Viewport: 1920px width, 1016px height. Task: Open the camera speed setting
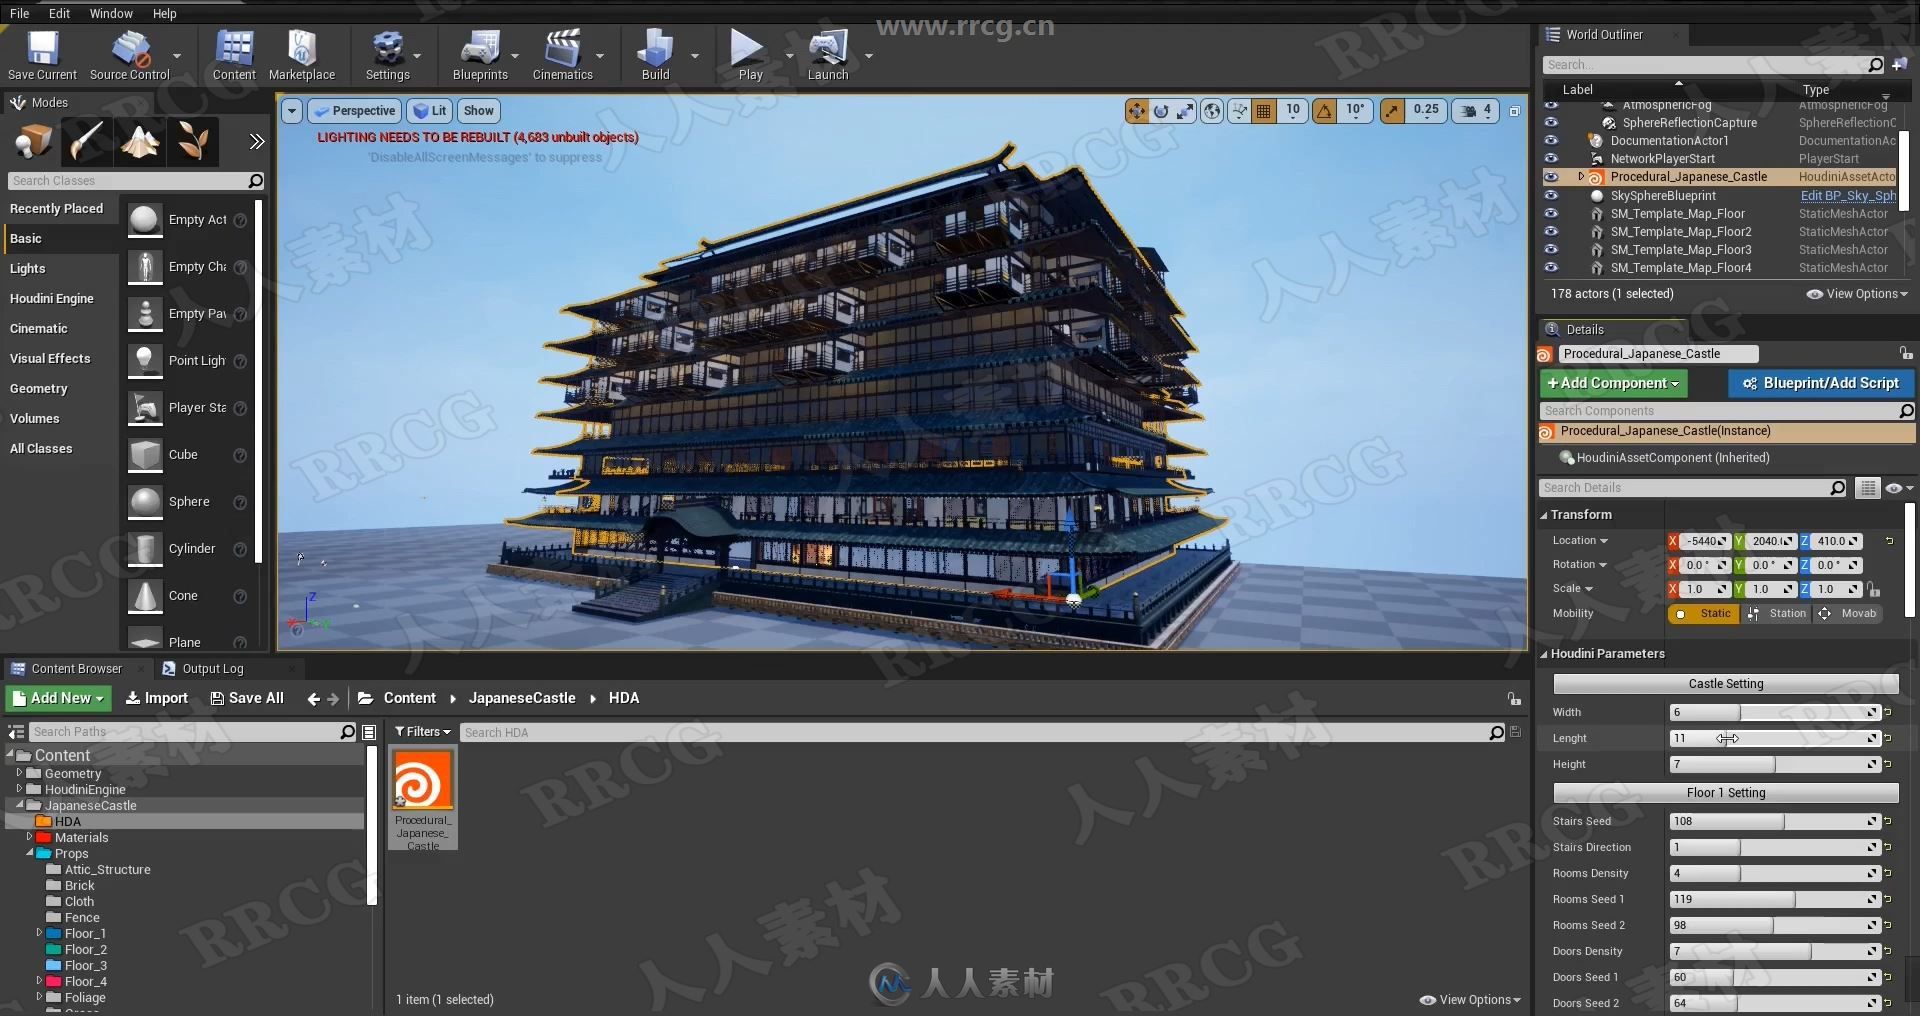point(1476,111)
